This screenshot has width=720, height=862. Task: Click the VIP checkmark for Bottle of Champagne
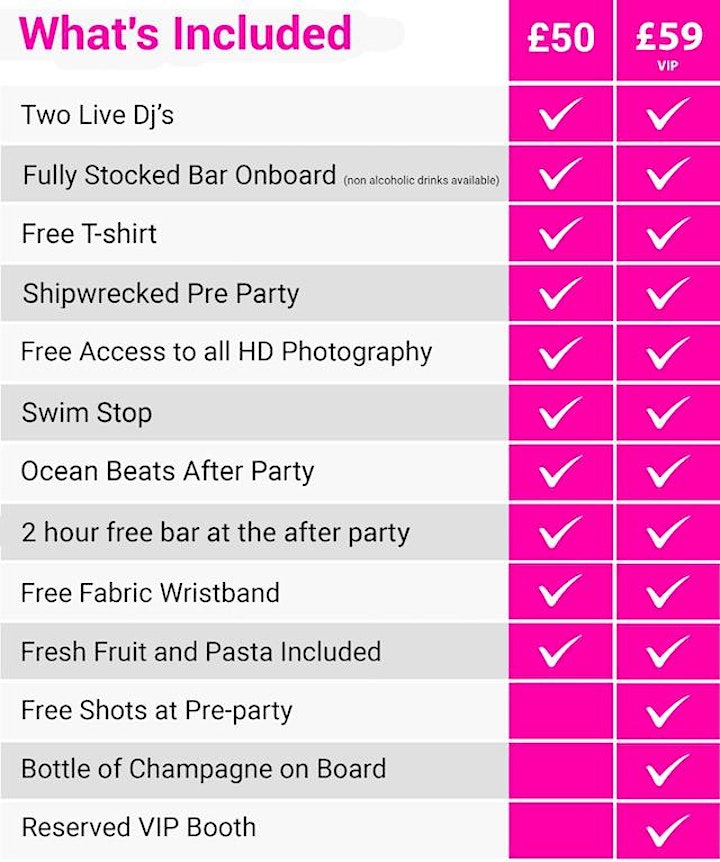(x=668, y=770)
